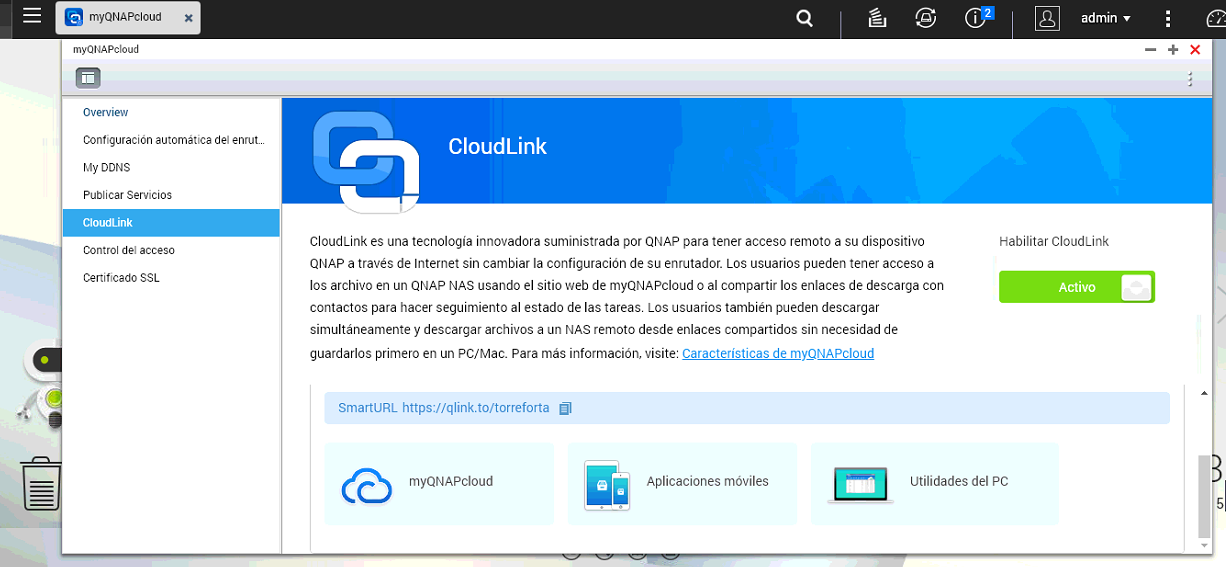Switch to the myQNAPcloud taskbar tab
Screen dimensions: 1226x567
pyautogui.click(x=127, y=18)
